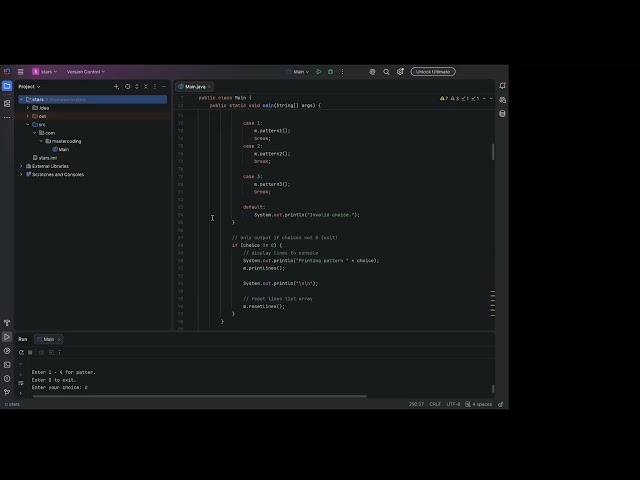Stop the running Main process
The width and height of the screenshot is (640, 480).
pos(30,353)
